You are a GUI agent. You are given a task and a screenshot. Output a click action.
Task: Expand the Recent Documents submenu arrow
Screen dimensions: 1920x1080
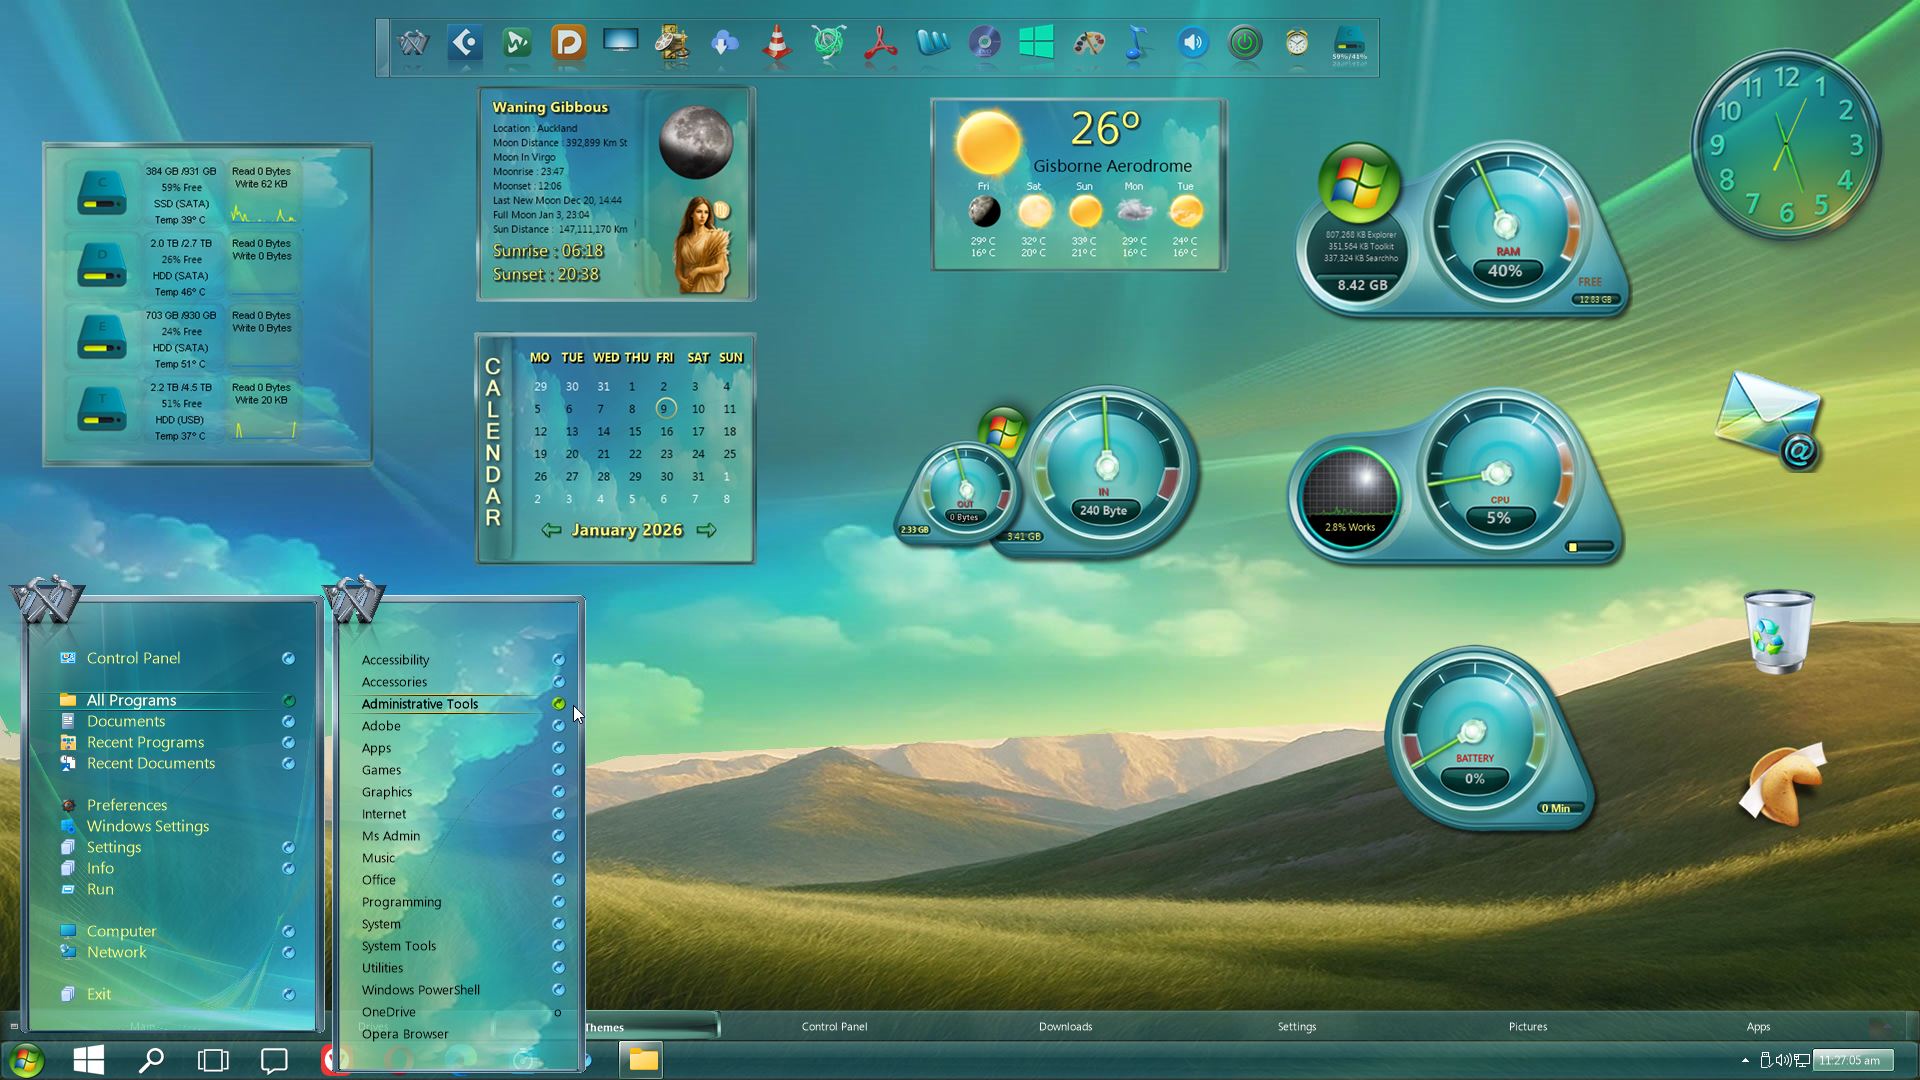[x=288, y=763]
